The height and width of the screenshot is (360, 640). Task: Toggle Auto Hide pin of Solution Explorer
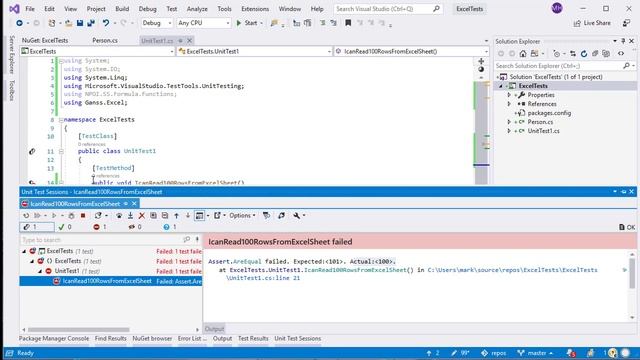click(623, 41)
